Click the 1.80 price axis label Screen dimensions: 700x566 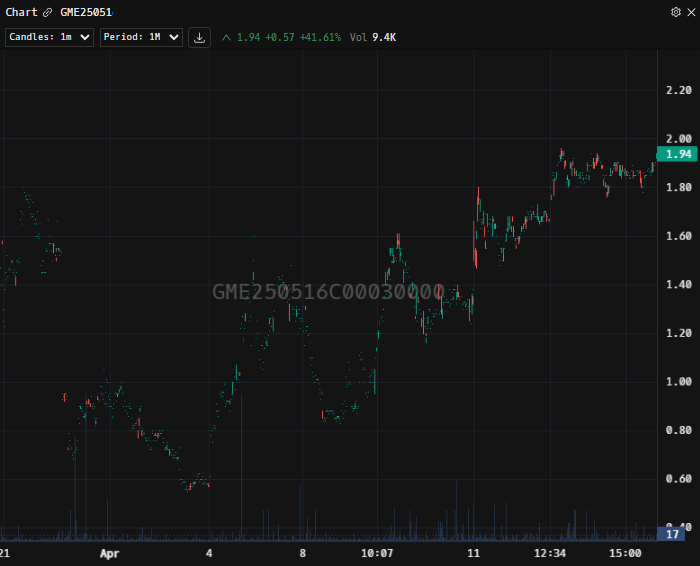(x=679, y=187)
